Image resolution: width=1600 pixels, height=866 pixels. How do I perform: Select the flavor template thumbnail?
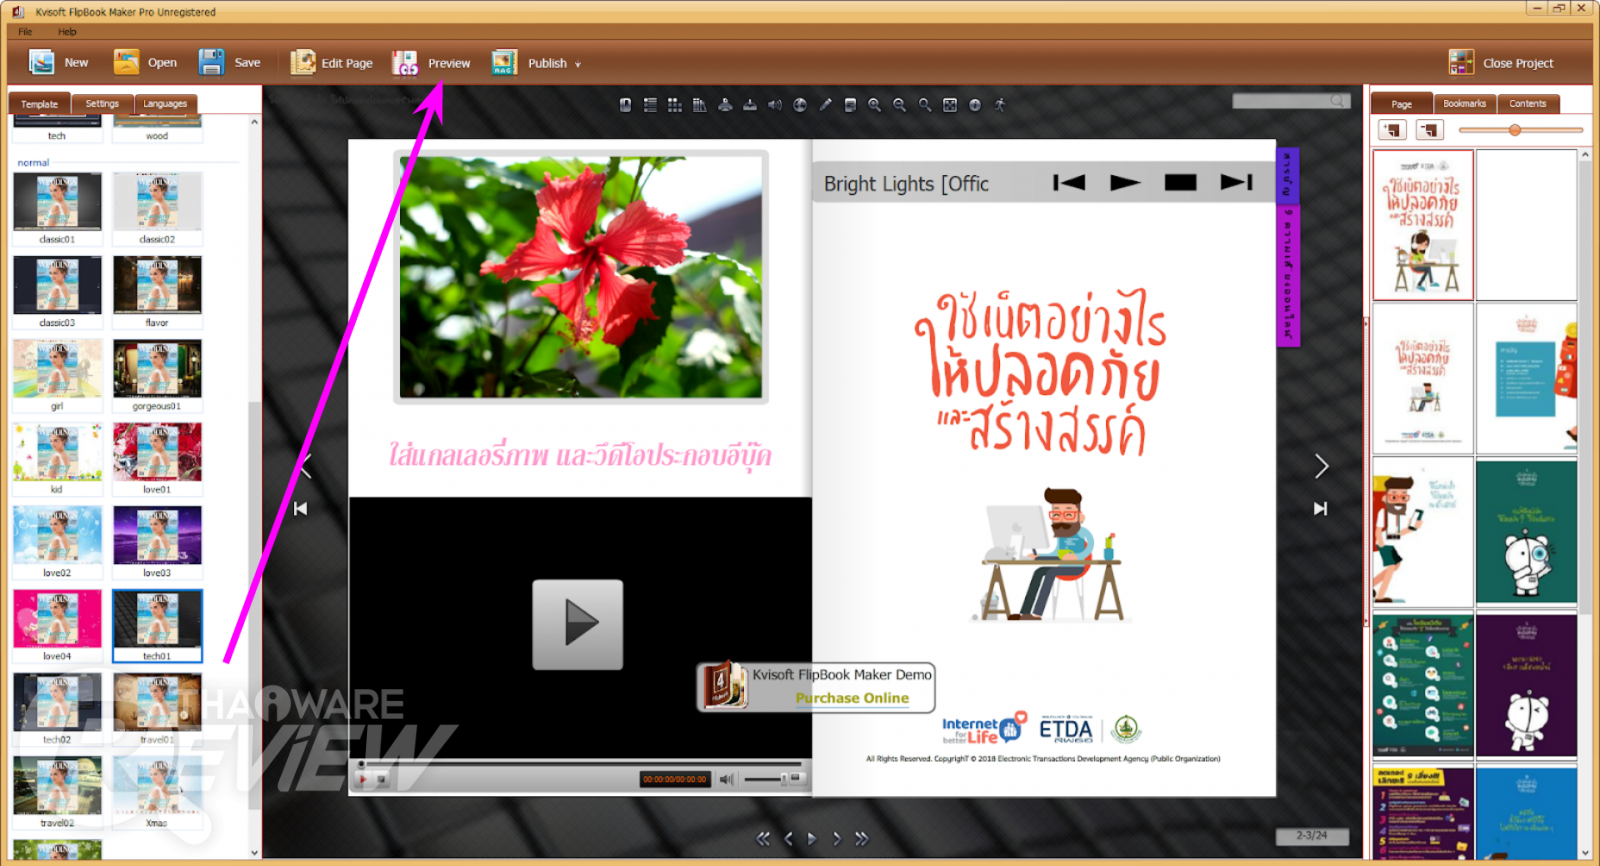(157, 285)
